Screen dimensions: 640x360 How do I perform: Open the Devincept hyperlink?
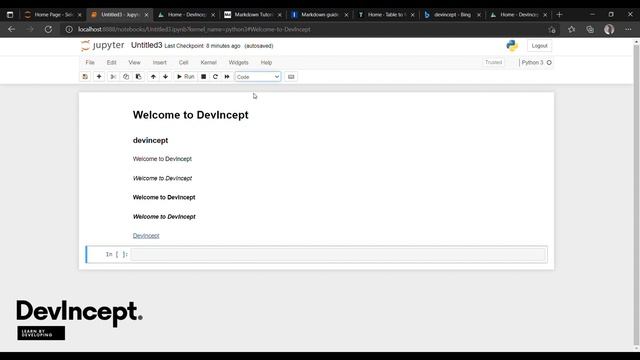[x=146, y=236]
